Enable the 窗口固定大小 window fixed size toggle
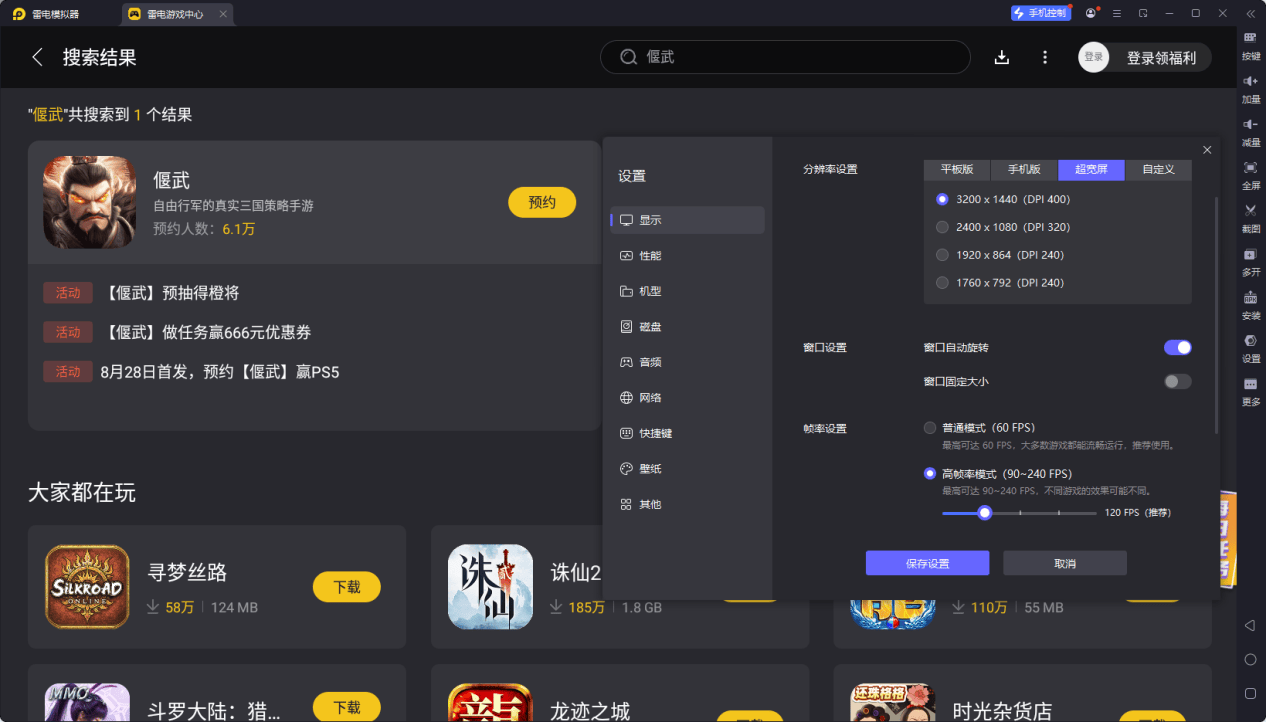The image size is (1266, 722). pyautogui.click(x=1176, y=381)
